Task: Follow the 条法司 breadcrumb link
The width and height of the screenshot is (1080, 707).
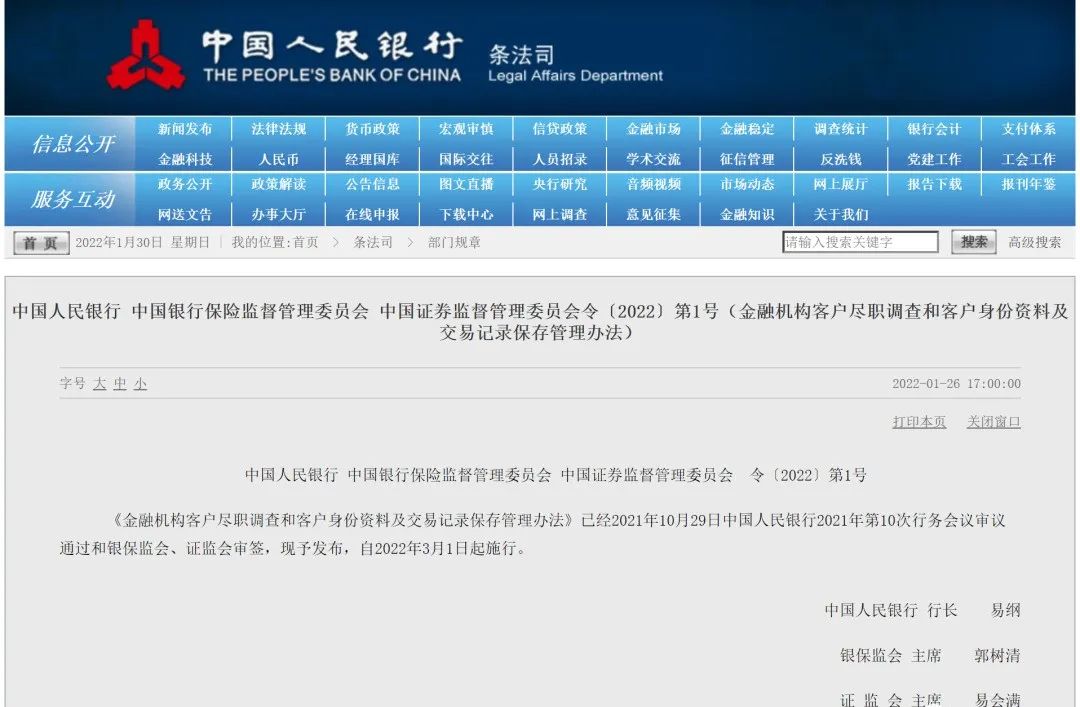Action: pos(373,243)
